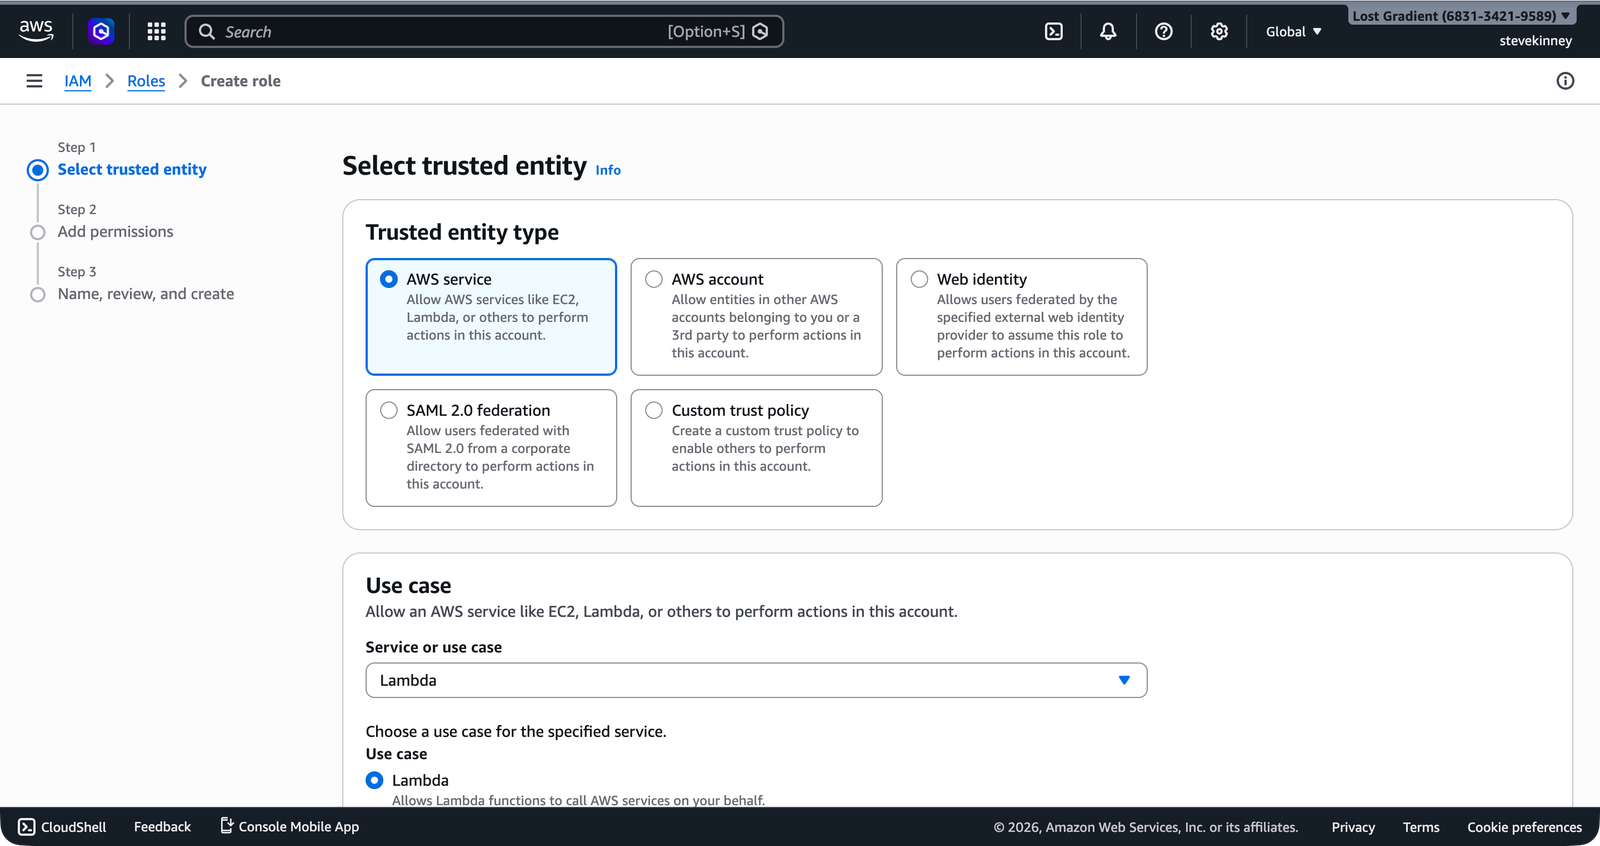Viewport: 1600px width, 846px height.
Task: Click the Console Mobile App icon
Action: pyautogui.click(x=227, y=826)
